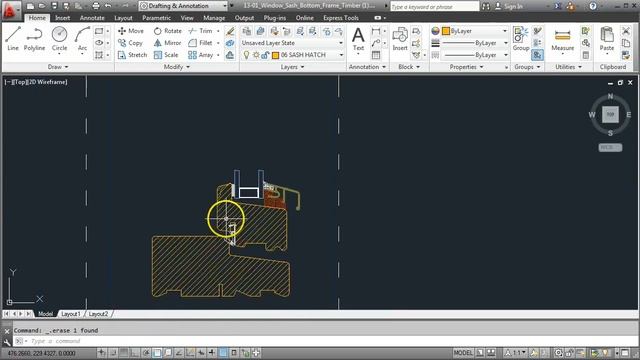Viewport: 640px width, 360px height.
Task: Select the Arc tool
Action: coord(82,39)
